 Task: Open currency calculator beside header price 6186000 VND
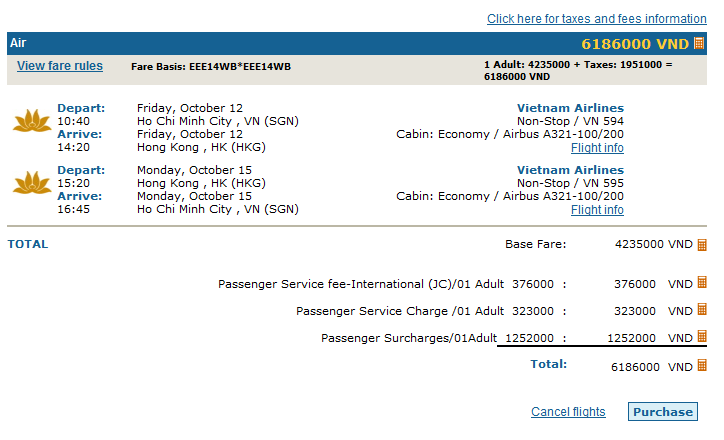tap(699, 43)
